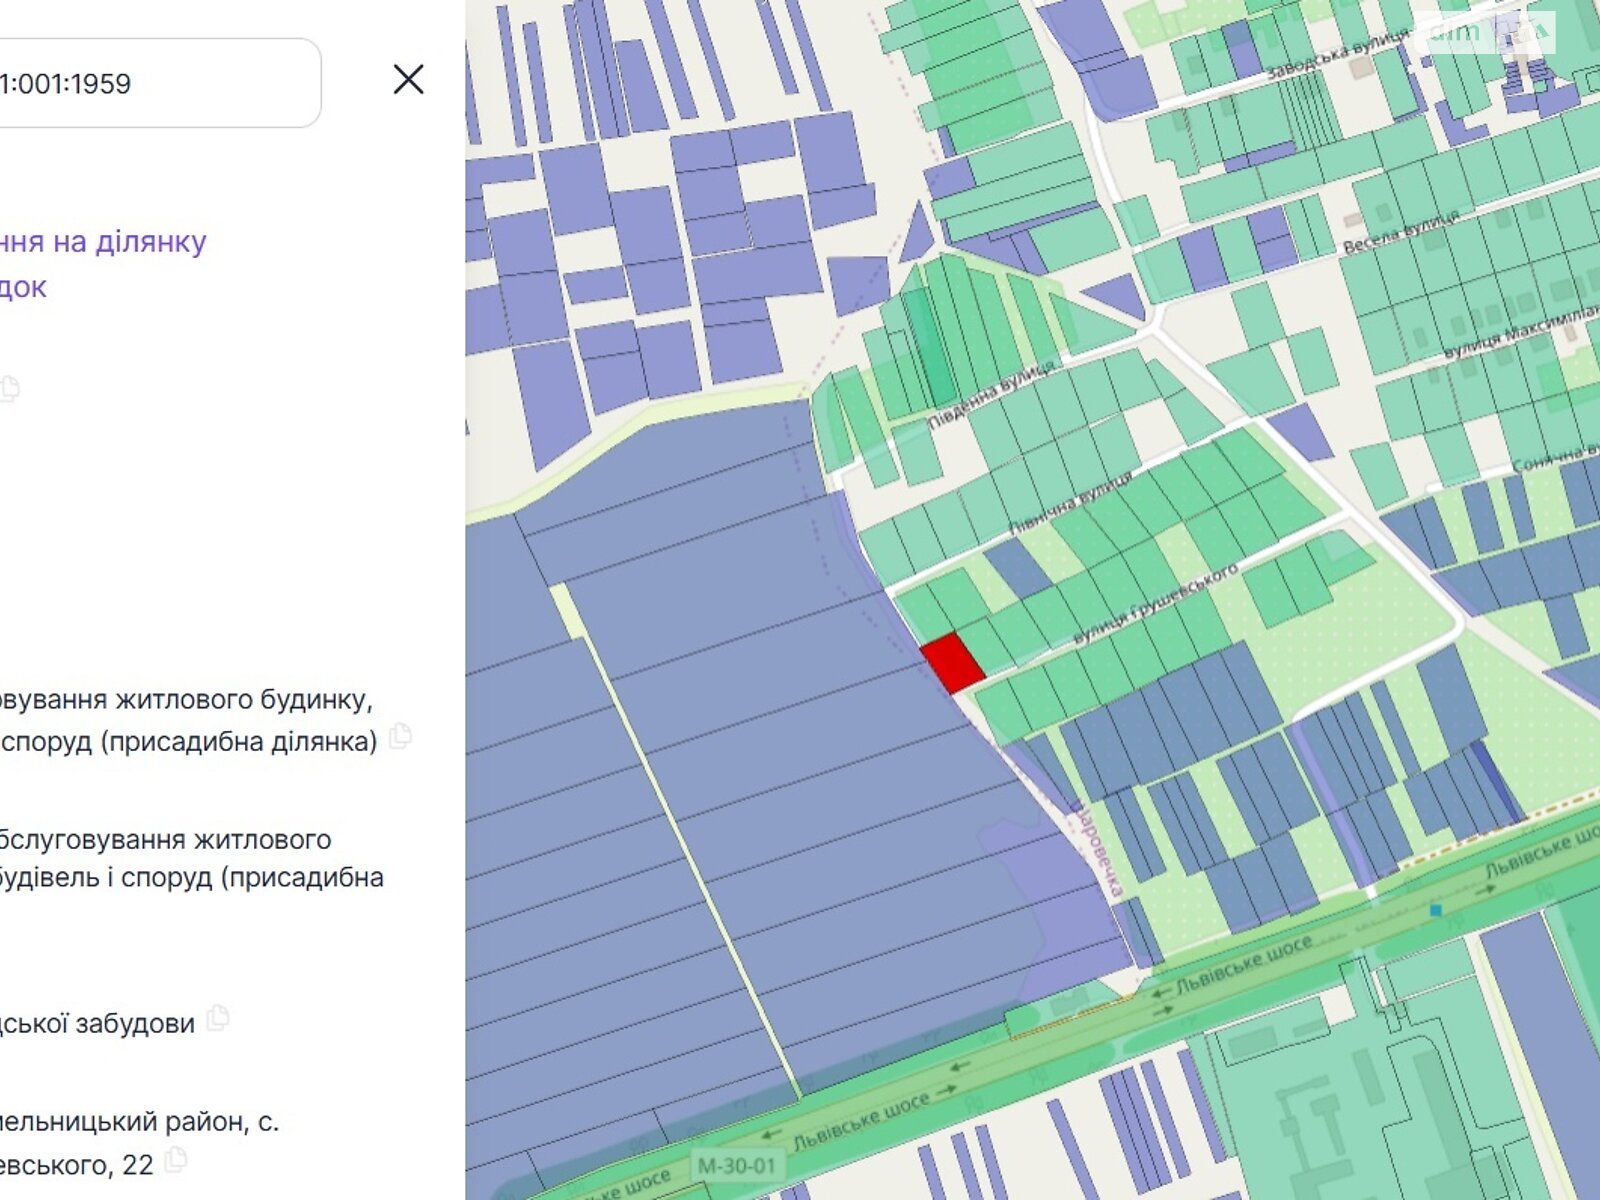Click the 'Весела вулиця' street label
The image size is (1600, 1200).
pyautogui.click(x=1399, y=232)
